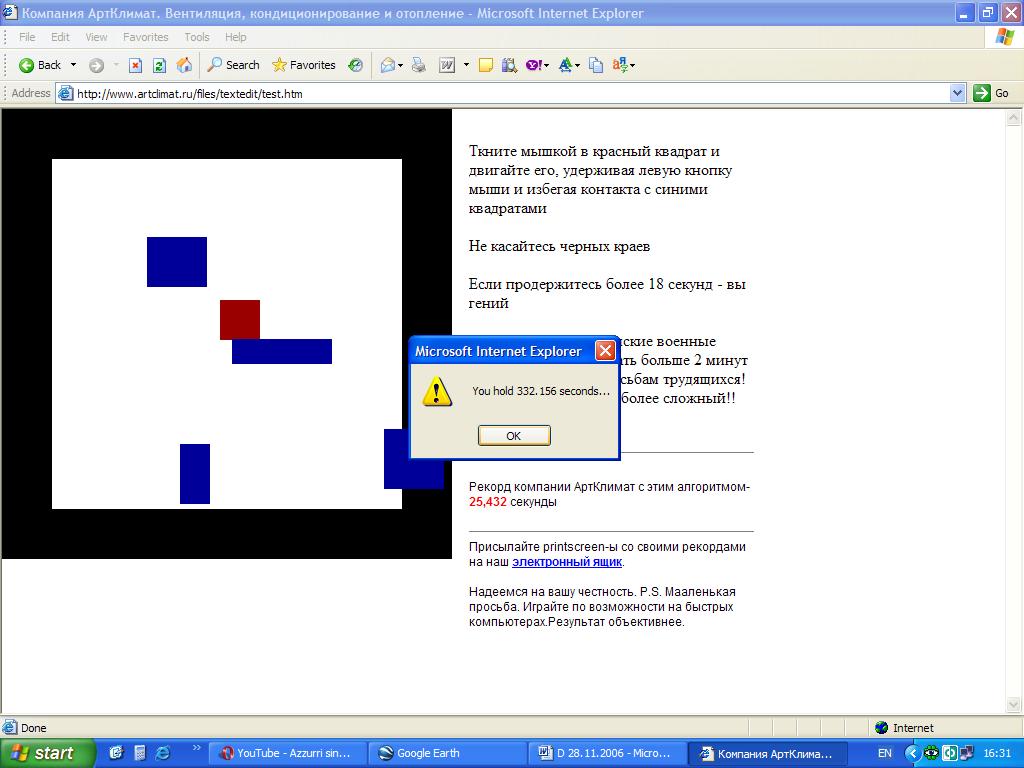Screen dimensions: 1024x768
Task: Click the Show Desktop Quick Launch icon
Action: (x=116, y=753)
